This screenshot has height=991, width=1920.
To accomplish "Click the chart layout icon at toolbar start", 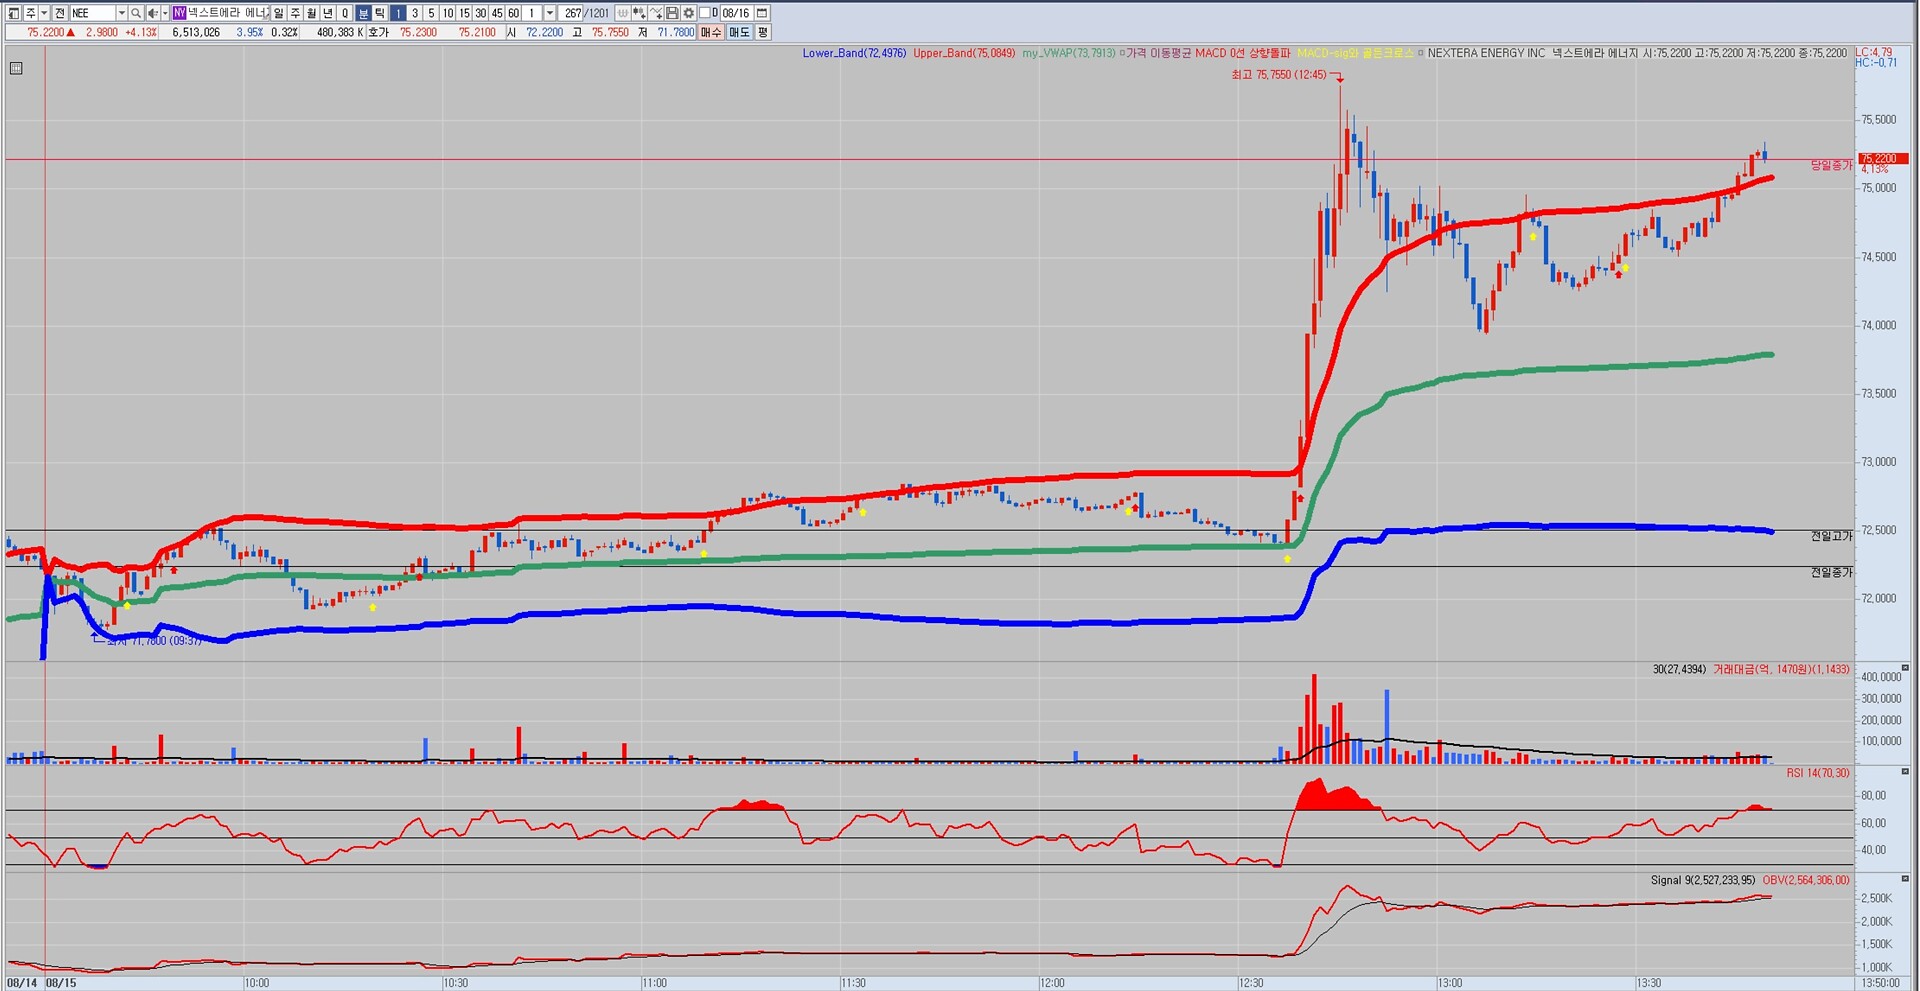I will pos(14,13).
